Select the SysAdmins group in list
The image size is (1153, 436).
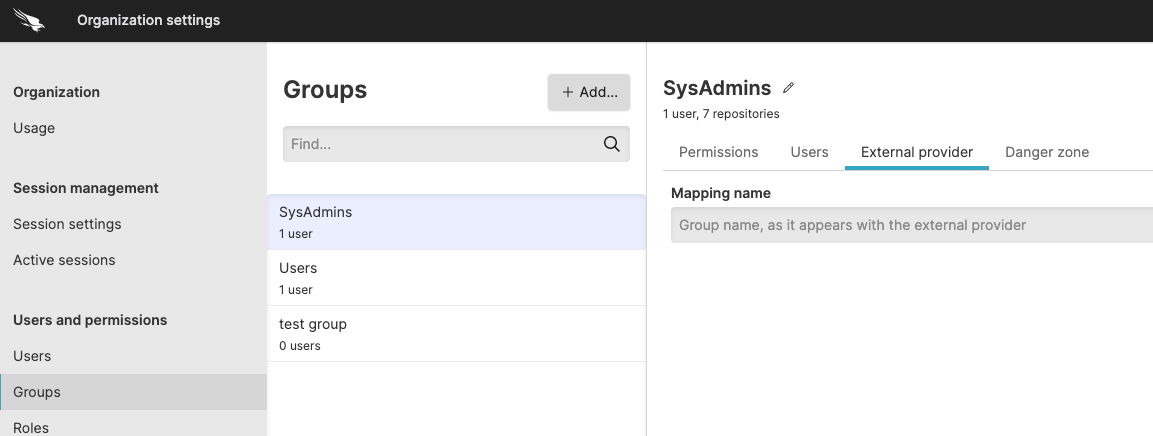[x=456, y=222]
